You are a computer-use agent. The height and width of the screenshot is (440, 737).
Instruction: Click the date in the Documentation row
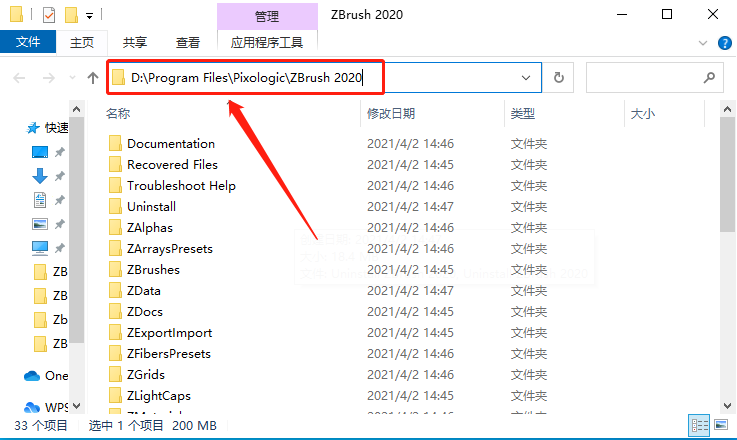[410, 143]
